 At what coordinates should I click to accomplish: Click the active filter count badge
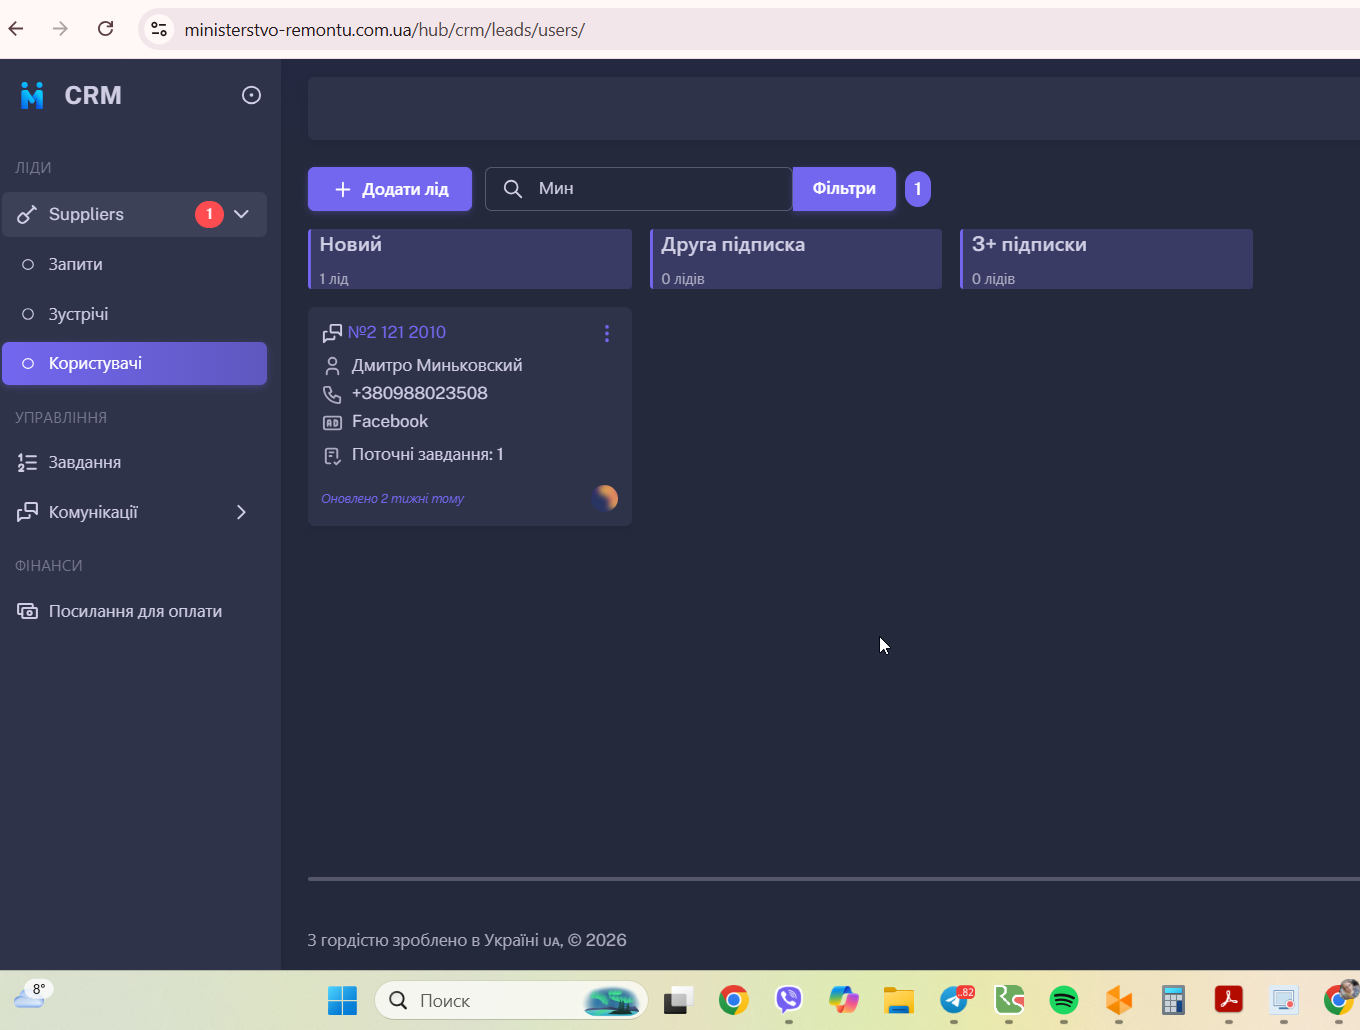coord(918,189)
